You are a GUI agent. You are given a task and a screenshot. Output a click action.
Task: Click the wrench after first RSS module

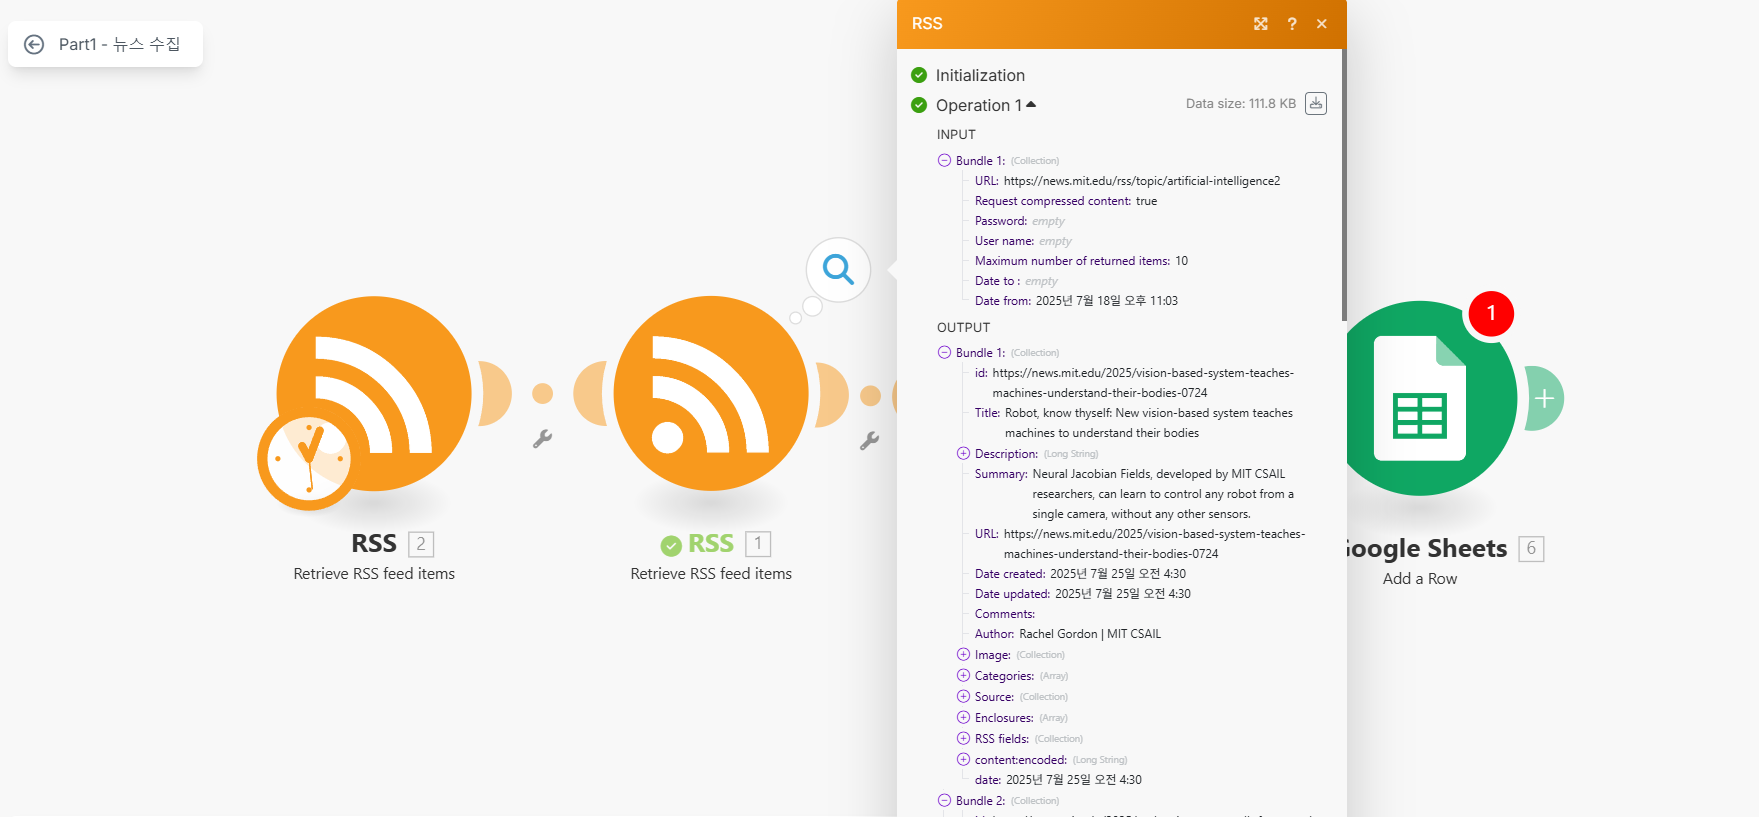(542, 438)
